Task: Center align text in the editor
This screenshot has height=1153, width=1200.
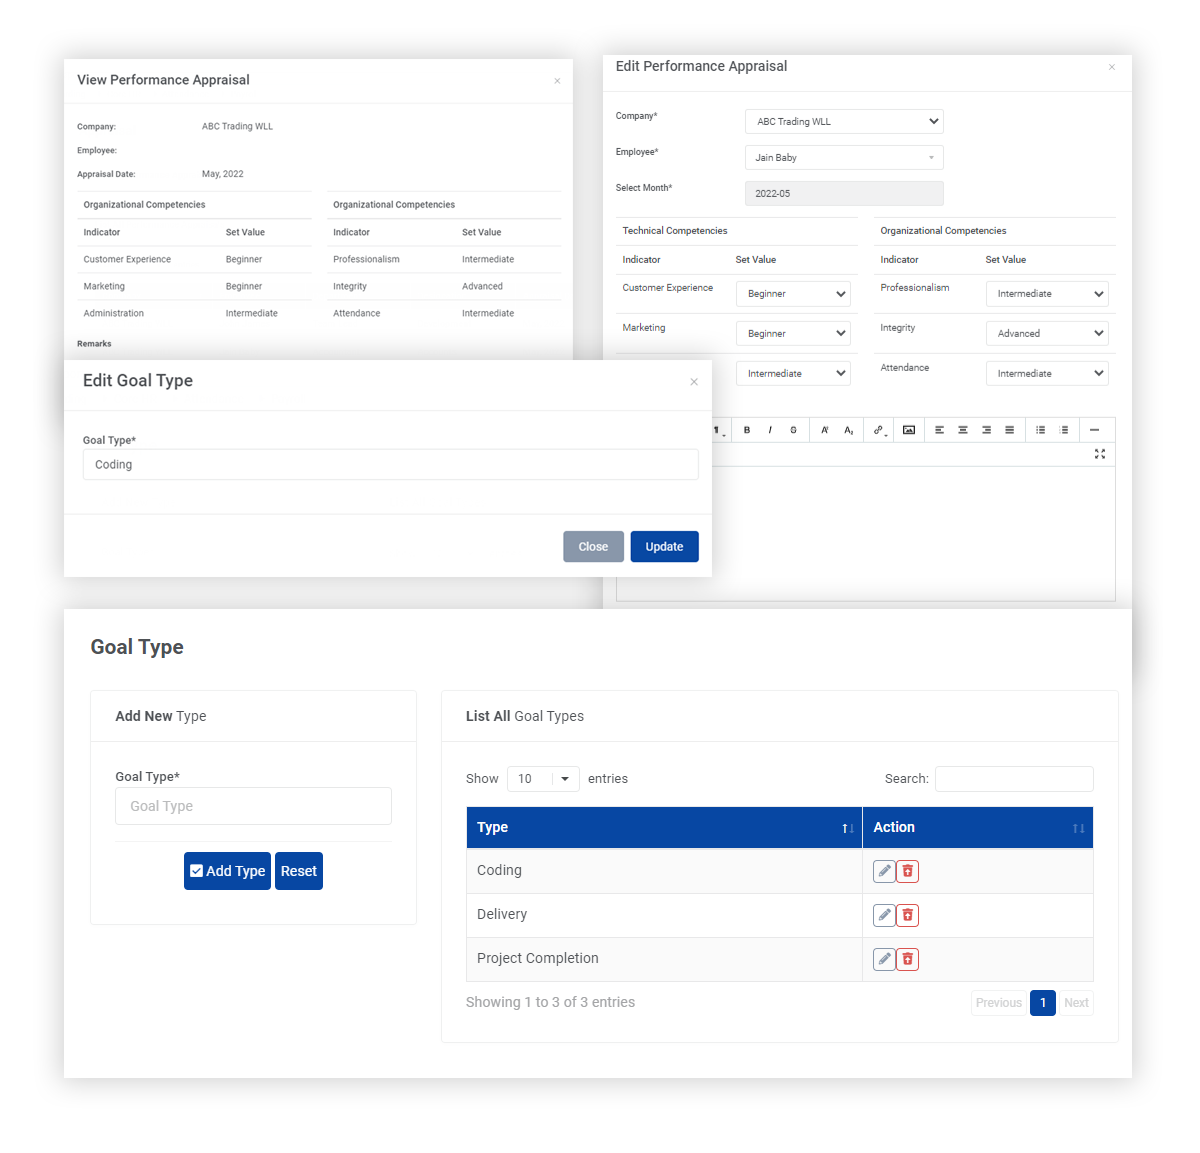Action: click(963, 430)
